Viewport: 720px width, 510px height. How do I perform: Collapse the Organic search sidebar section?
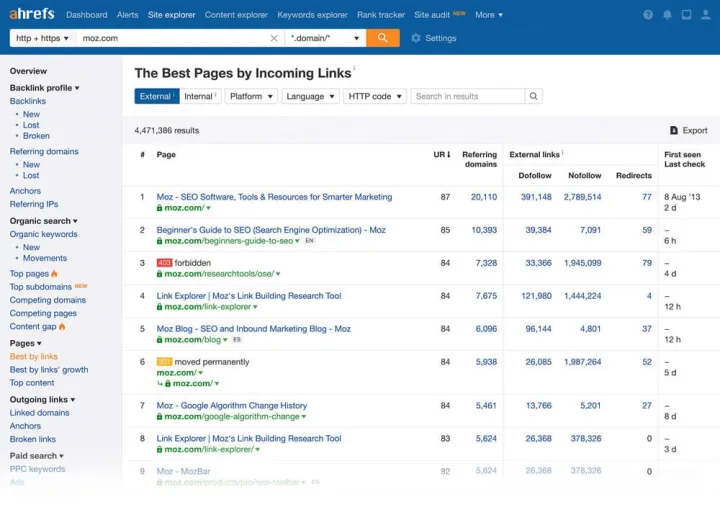coord(44,221)
